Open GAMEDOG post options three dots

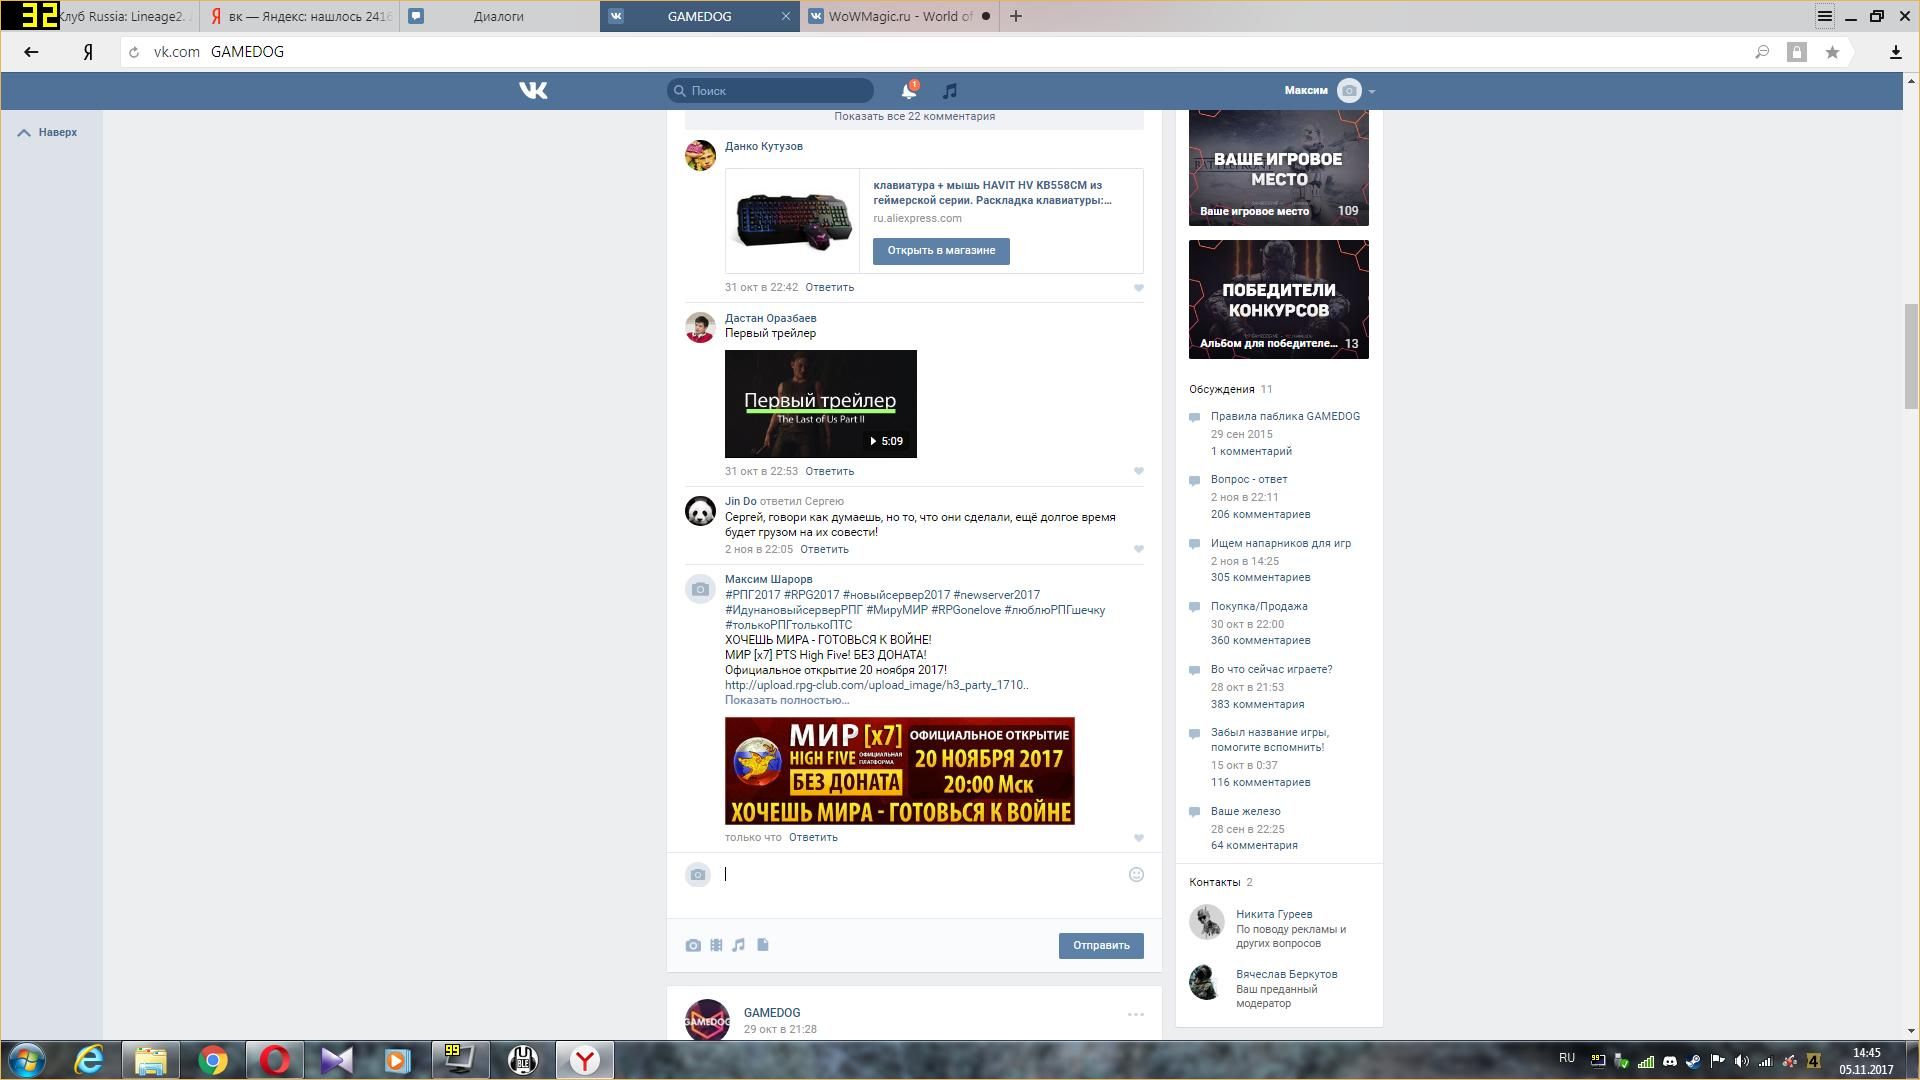pos(1136,1014)
